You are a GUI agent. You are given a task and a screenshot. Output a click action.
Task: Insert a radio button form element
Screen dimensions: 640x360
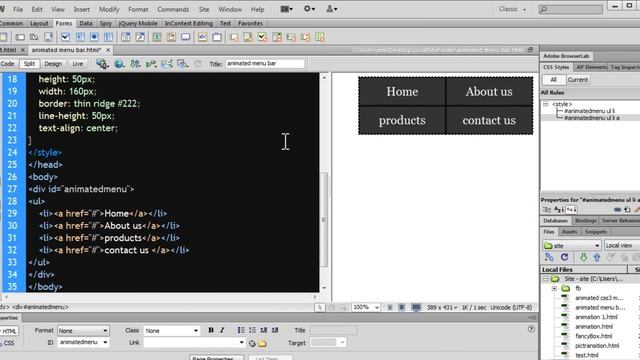point(94,37)
